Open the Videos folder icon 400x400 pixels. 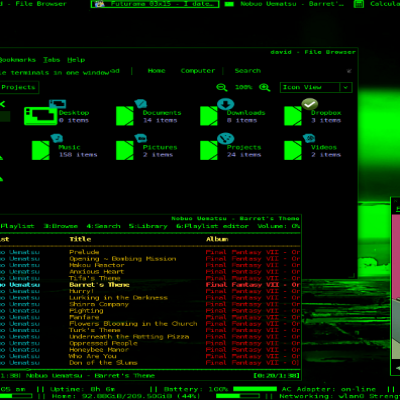tap(293, 150)
